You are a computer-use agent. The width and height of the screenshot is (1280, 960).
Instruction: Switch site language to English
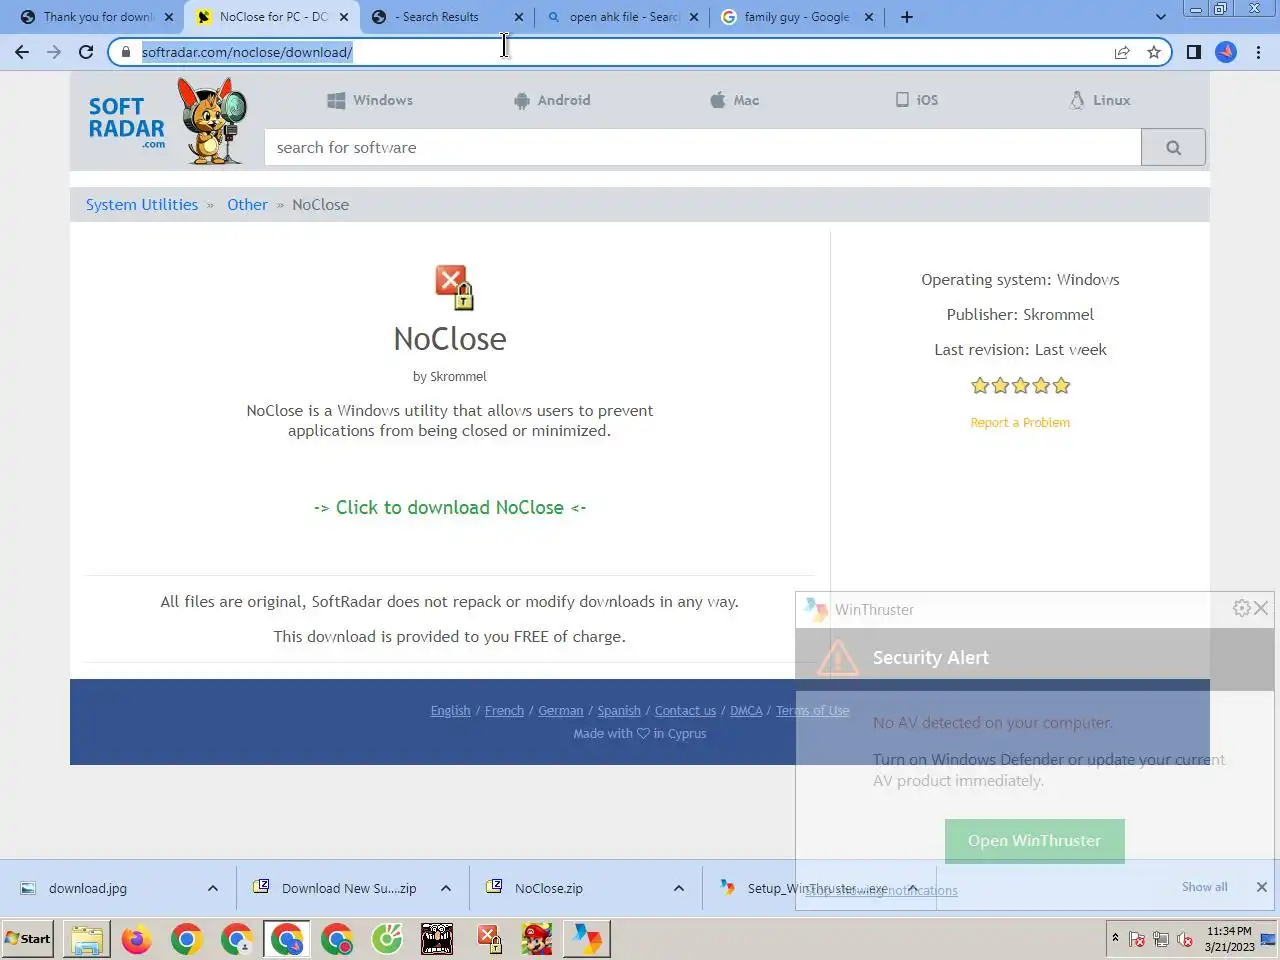point(450,710)
